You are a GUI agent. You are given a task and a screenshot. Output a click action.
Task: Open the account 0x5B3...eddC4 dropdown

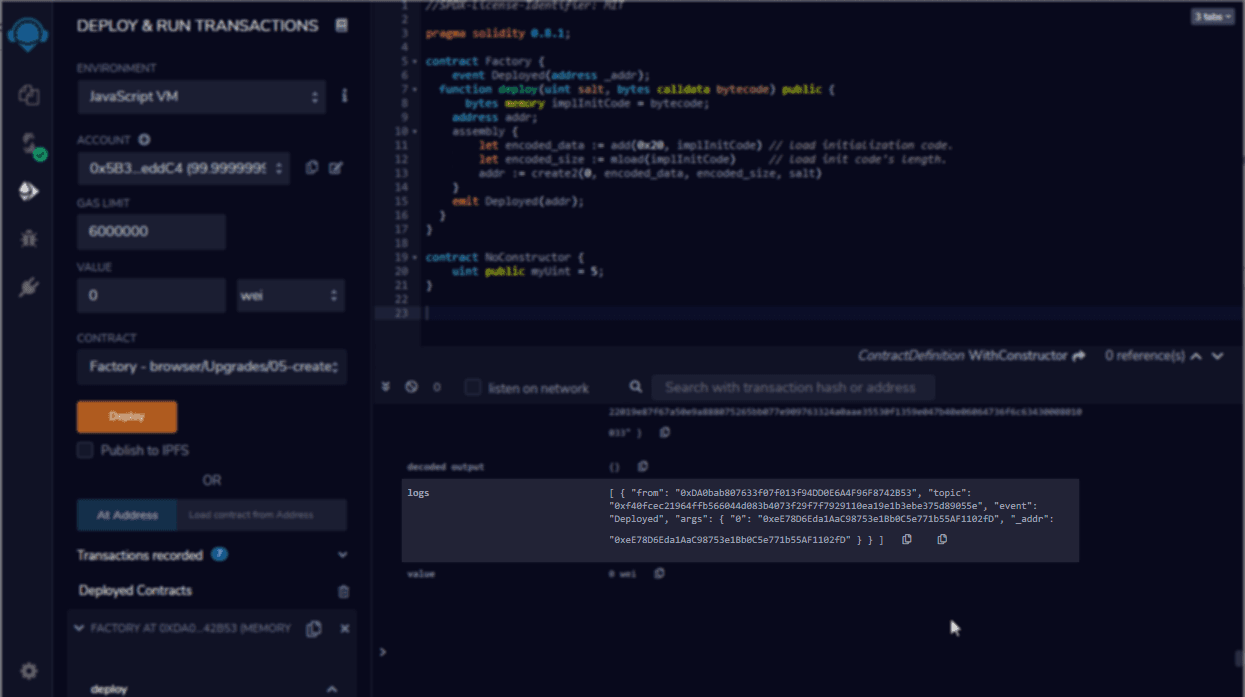pyautogui.click(x=183, y=169)
